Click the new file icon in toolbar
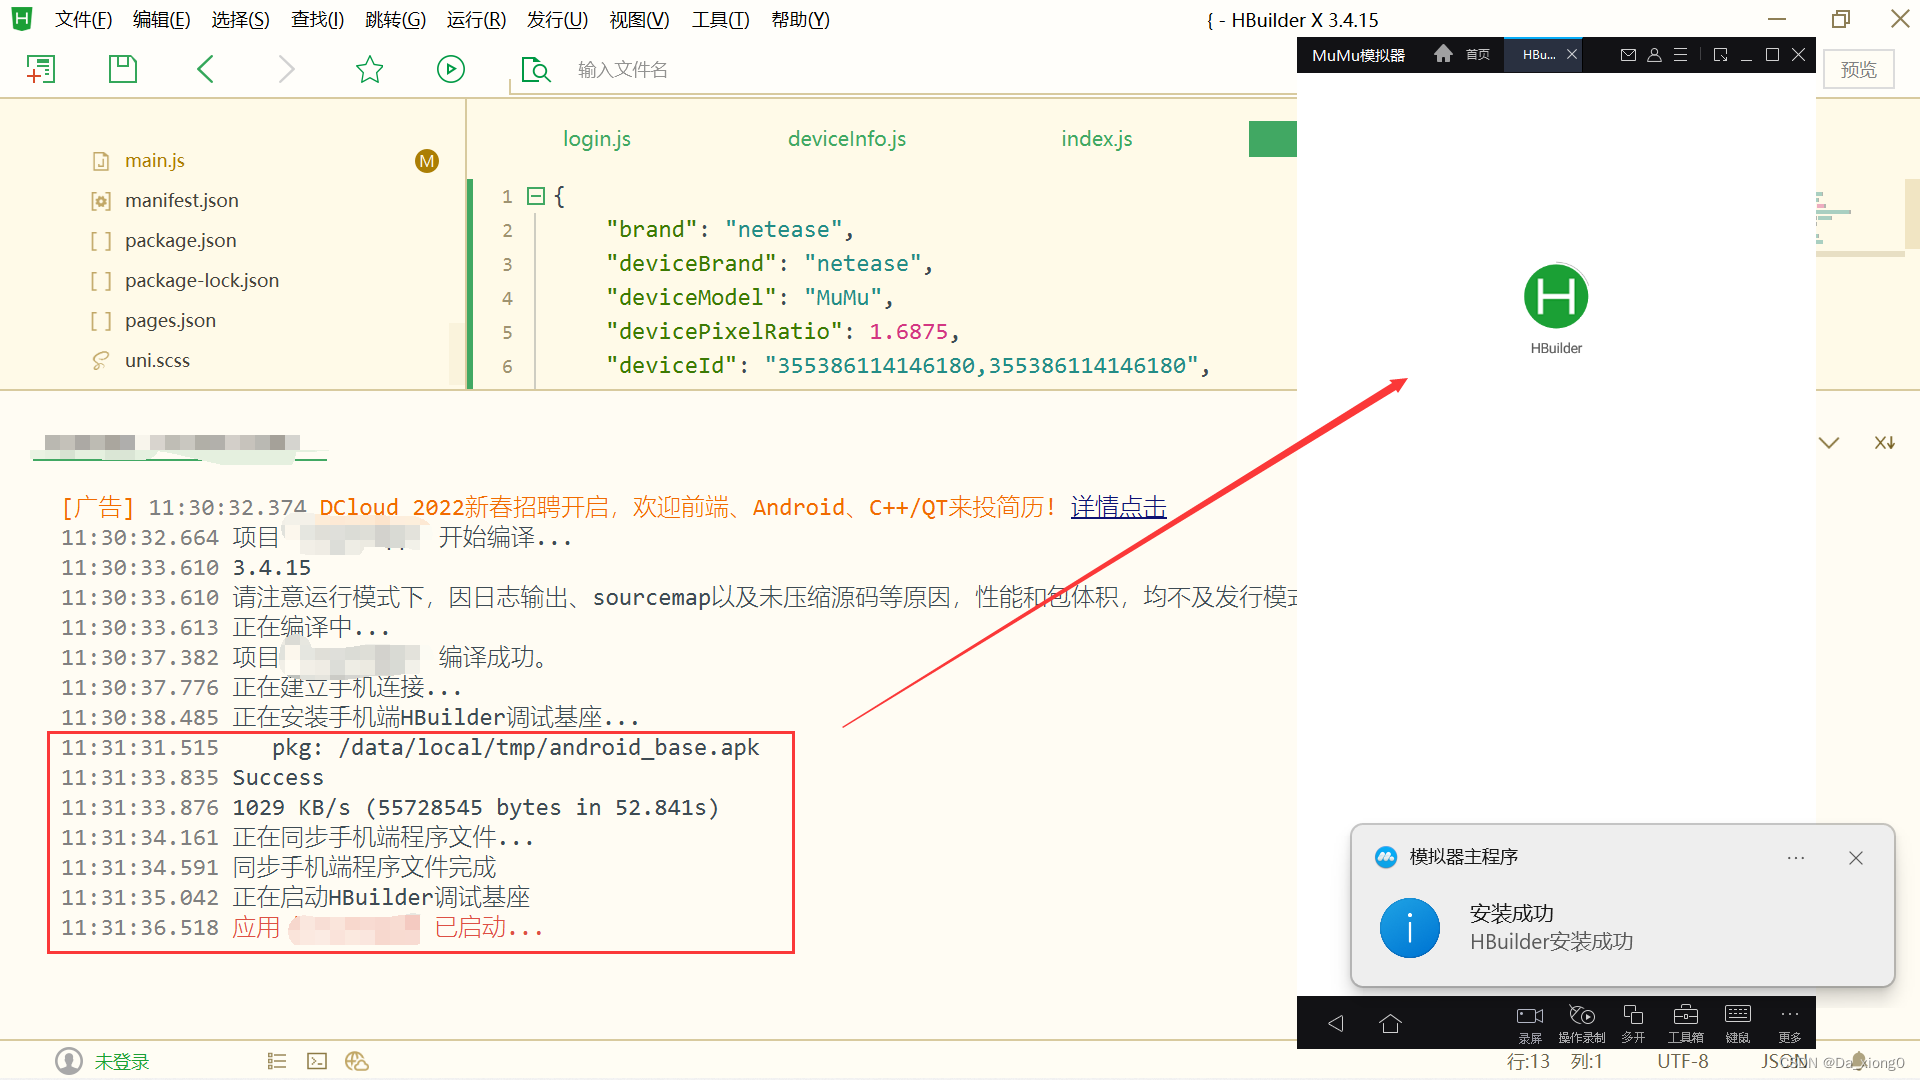The width and height of the screenshot is (1920, 1080). tap(41, 69)
